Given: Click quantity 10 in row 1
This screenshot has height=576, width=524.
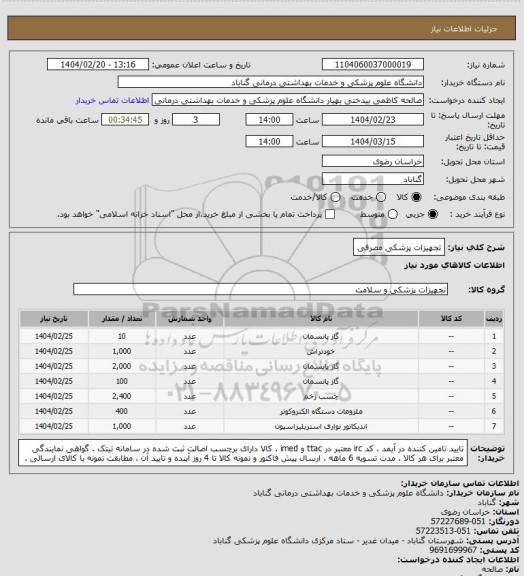Looking at the screenshot, I should point(122,336).
